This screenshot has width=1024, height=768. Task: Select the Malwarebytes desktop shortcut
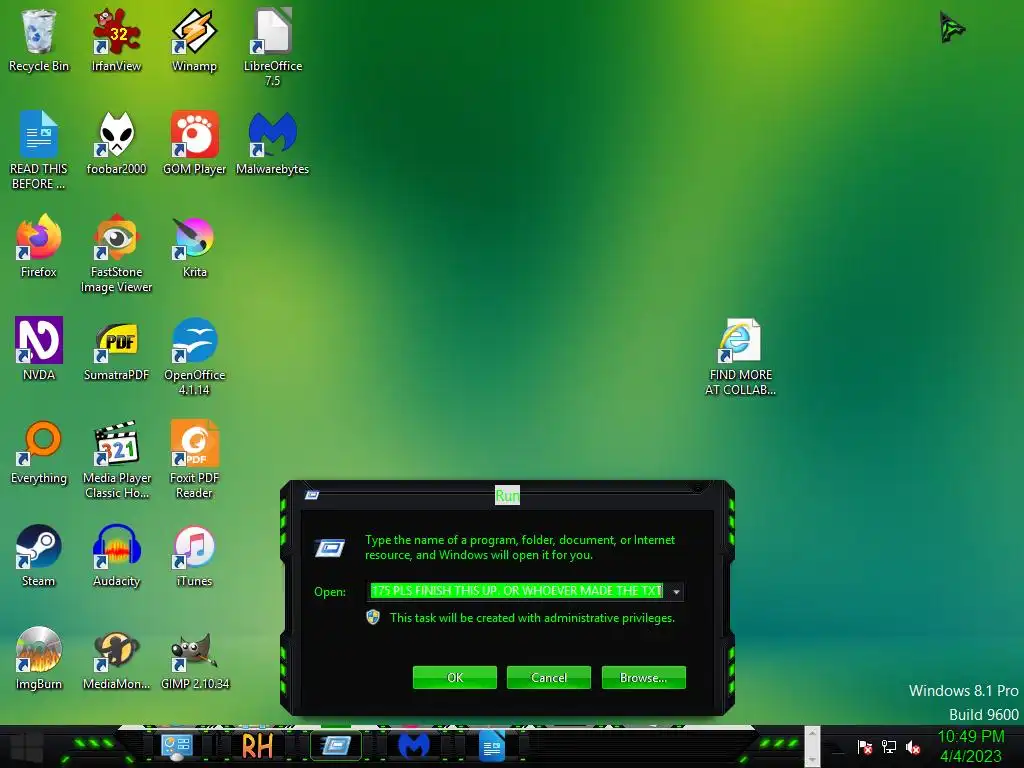click(272, 142)
